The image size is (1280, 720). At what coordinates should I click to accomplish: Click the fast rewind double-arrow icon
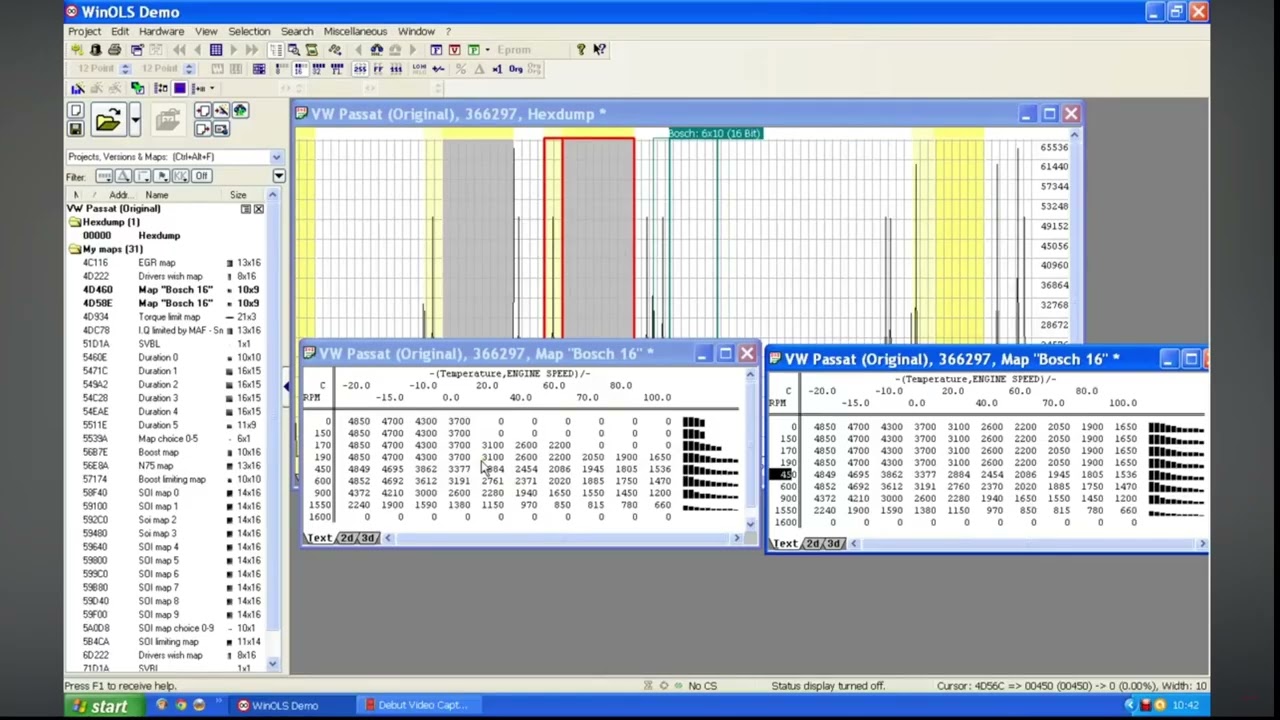tap(179, 49)
